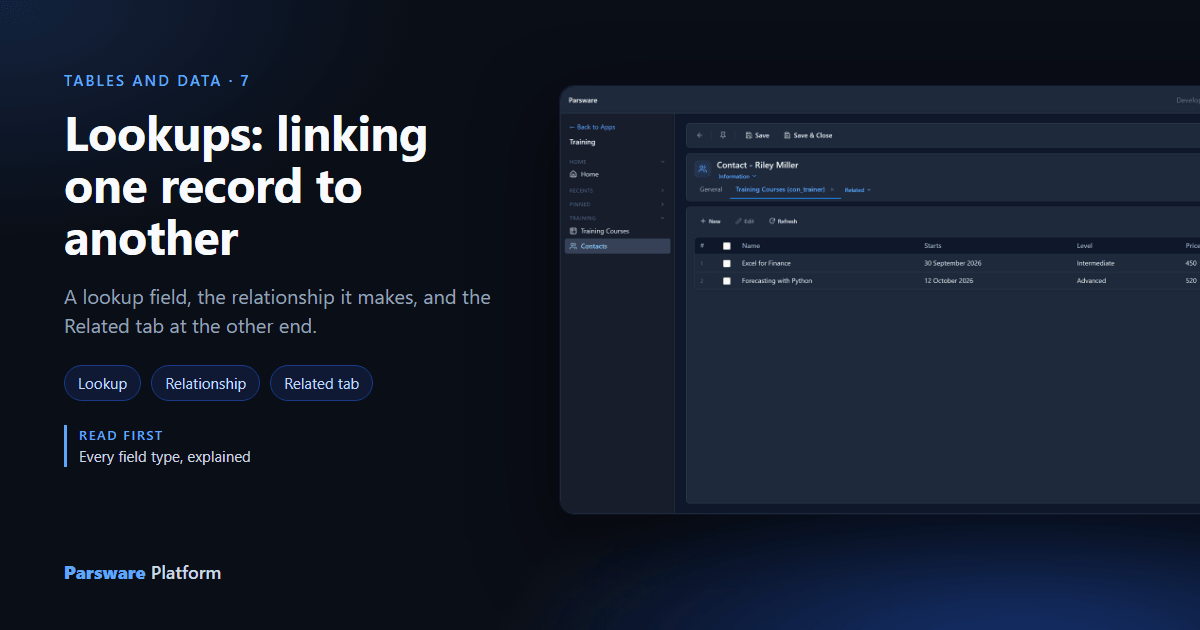
Task: Collapse the TRAINING section chevron in sidebar
Action: pyautogui.click(x=662, y=218)
